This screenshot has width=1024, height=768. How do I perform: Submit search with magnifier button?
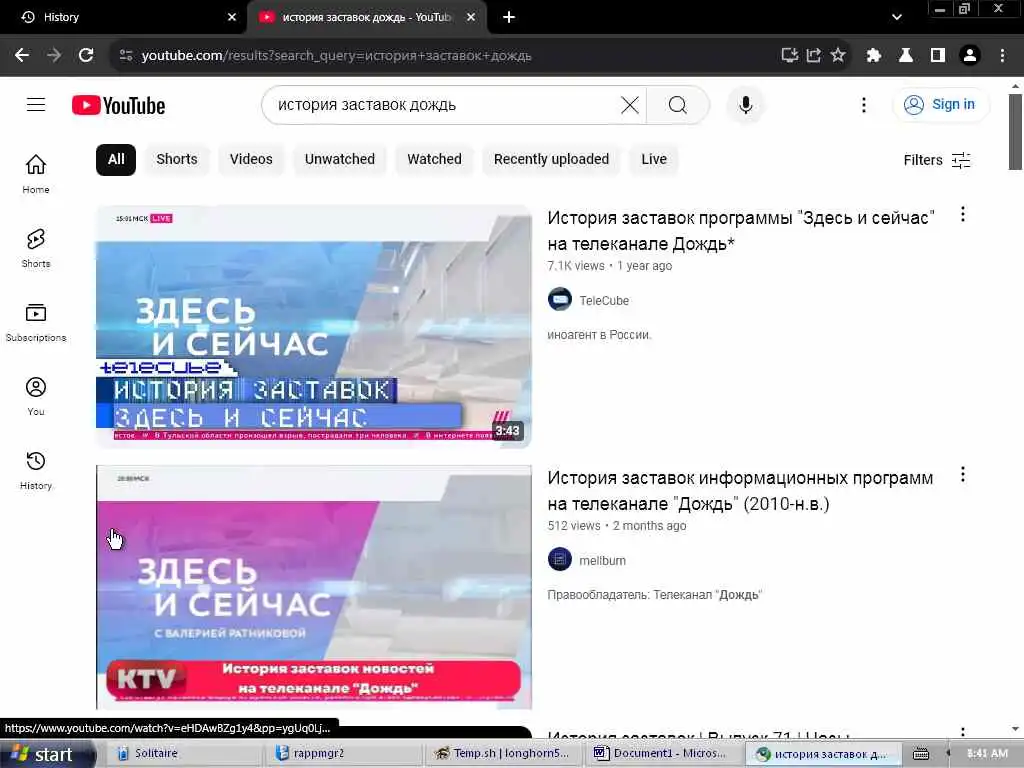[678, 104]
